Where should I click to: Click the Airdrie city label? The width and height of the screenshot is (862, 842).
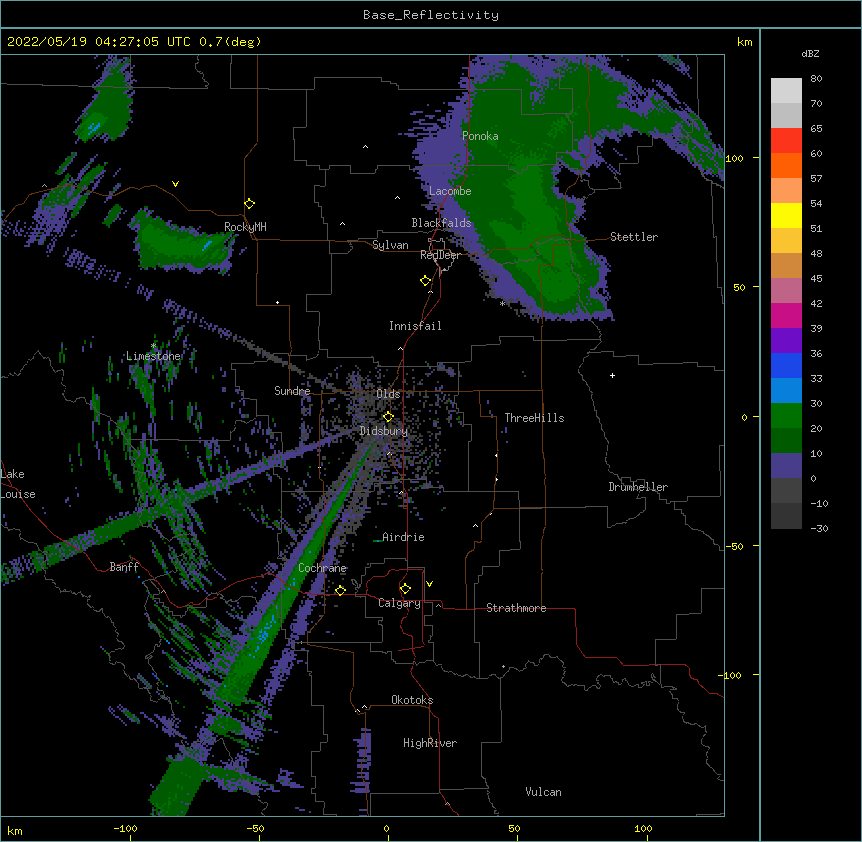click(403, 537)
